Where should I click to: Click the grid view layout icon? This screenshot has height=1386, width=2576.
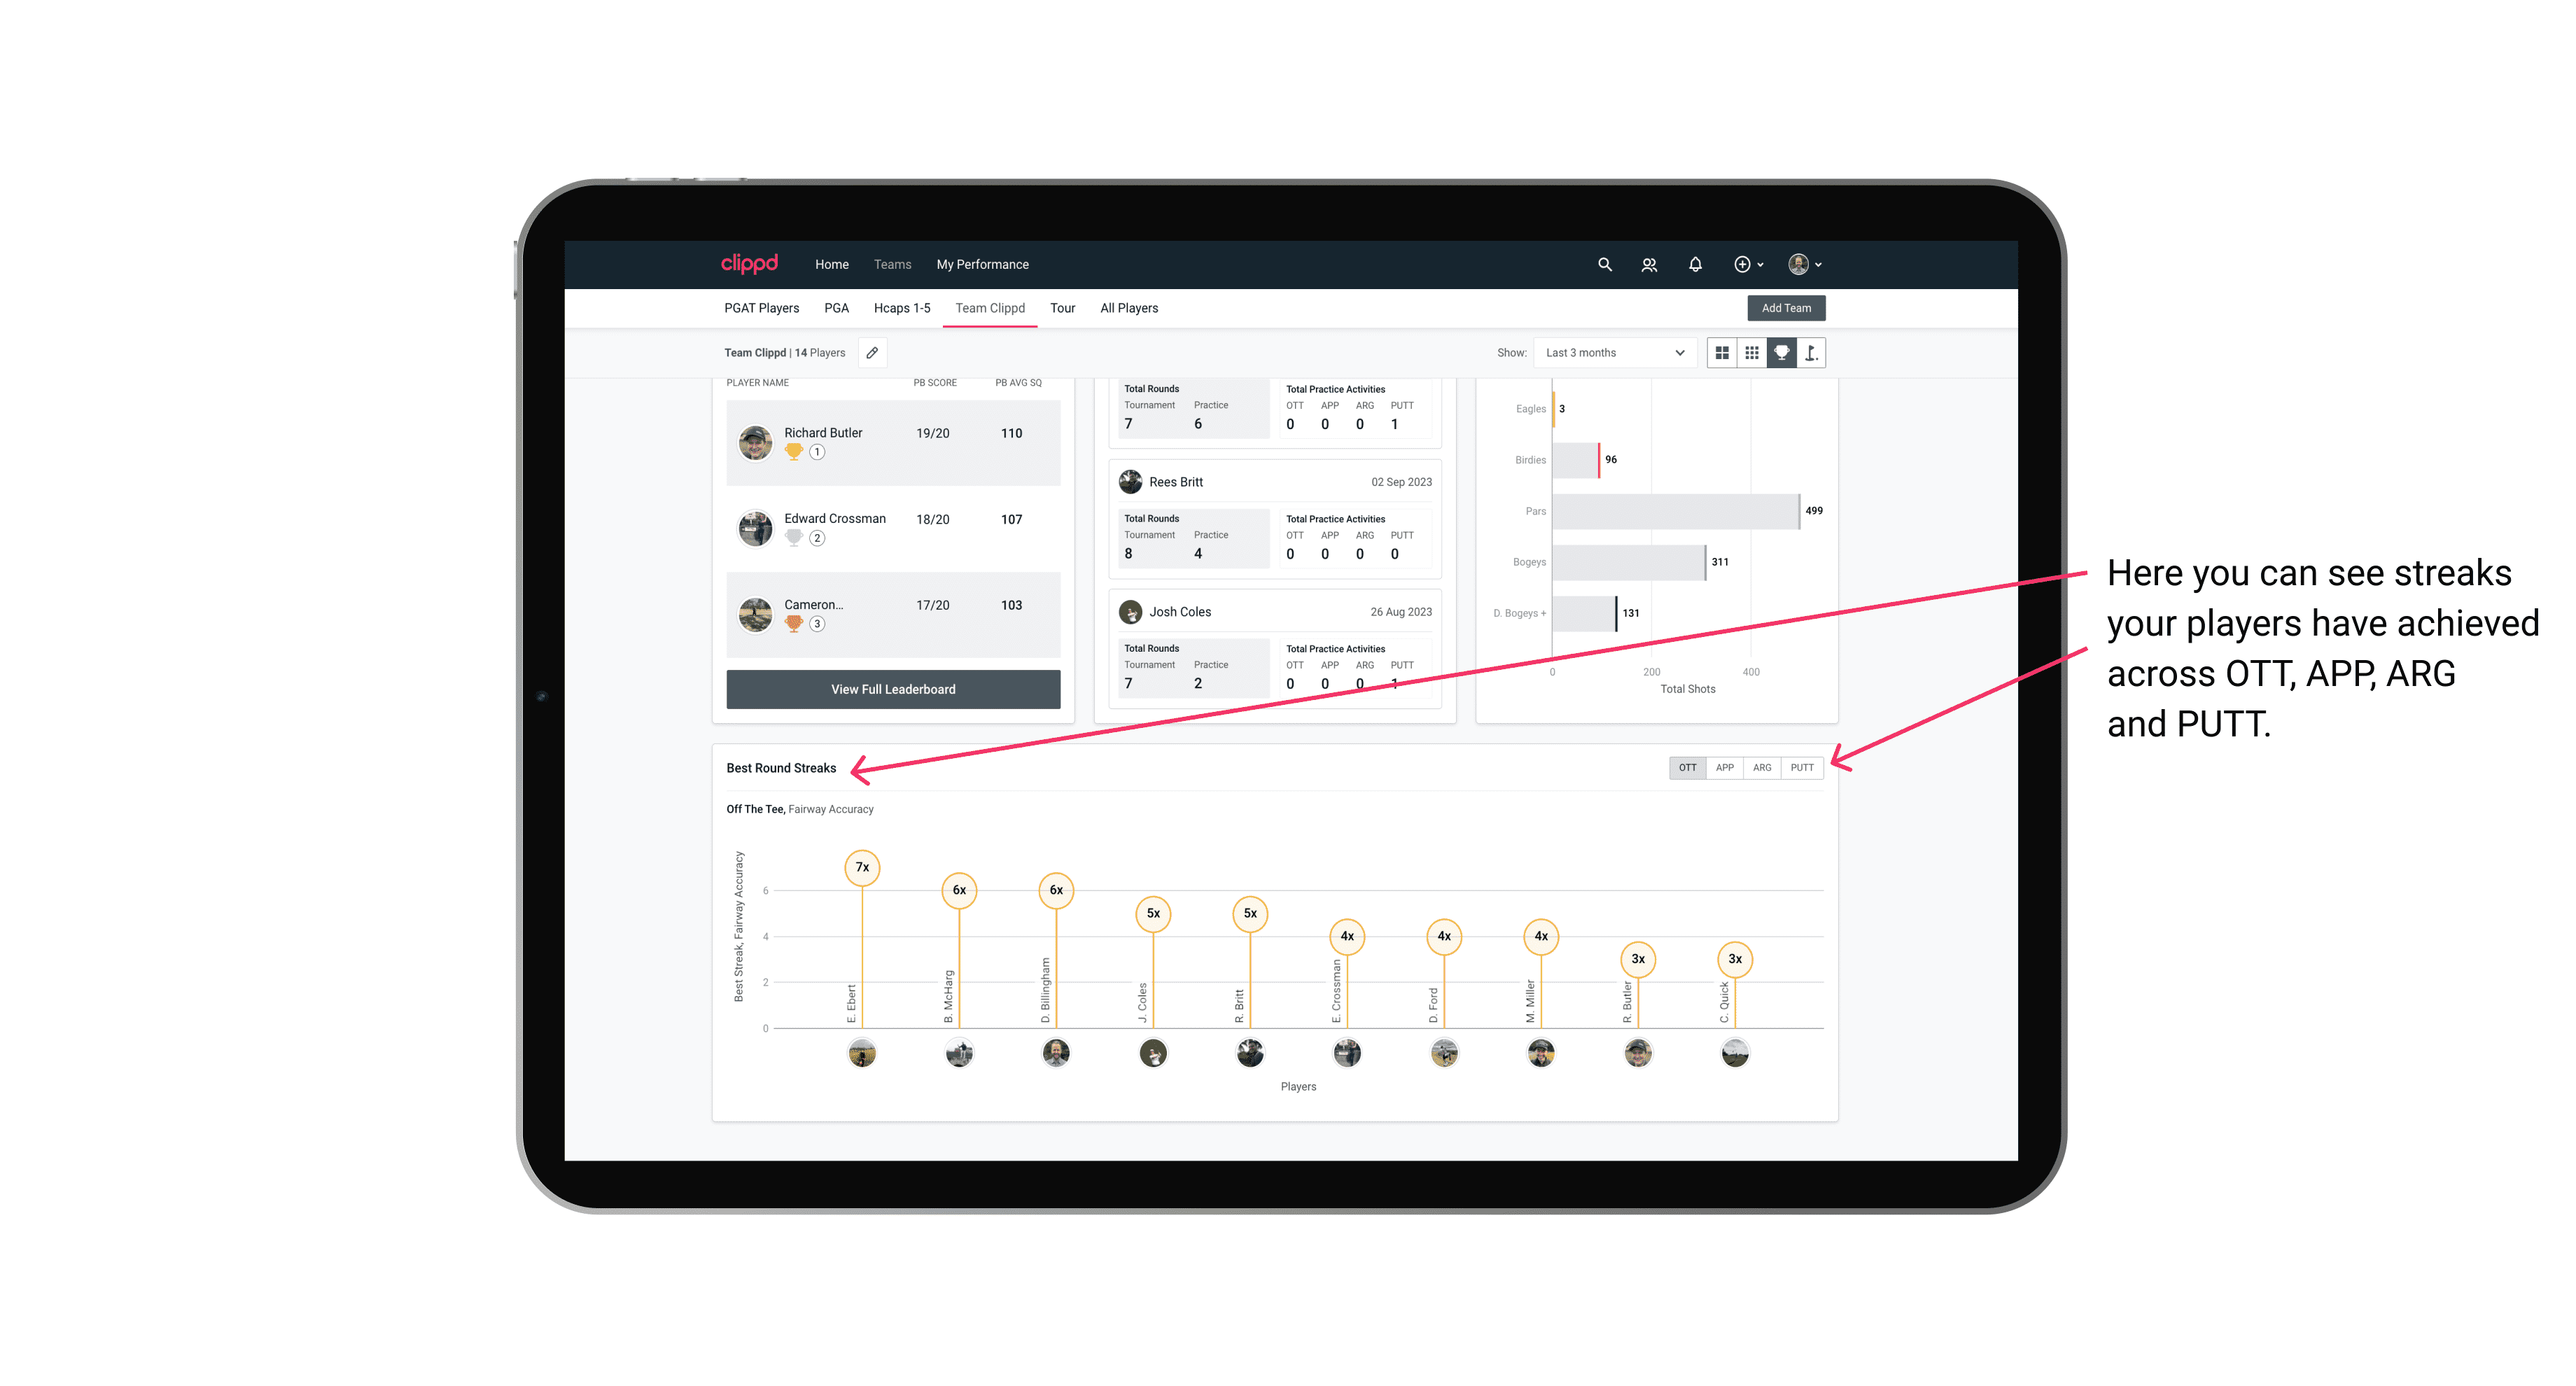1723,353
